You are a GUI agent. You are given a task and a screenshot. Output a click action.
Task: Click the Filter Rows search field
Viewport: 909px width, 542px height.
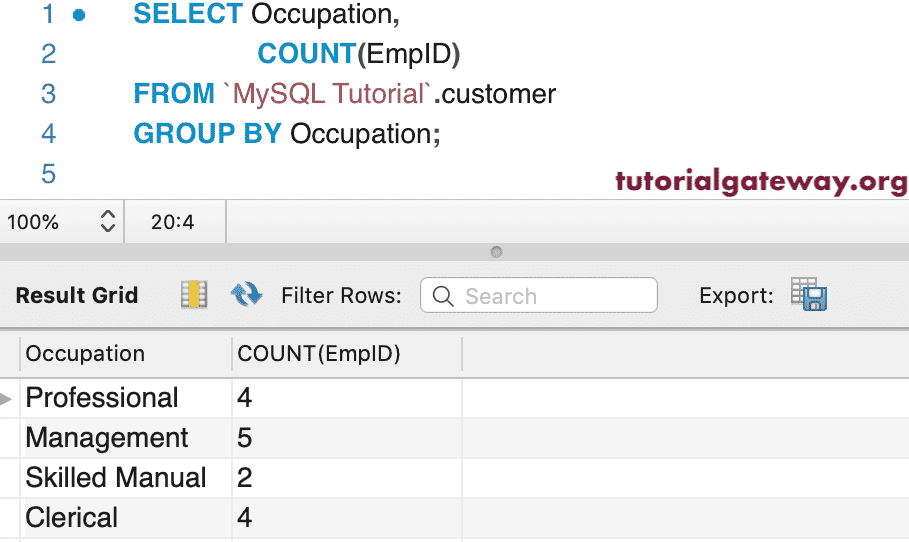[x=539, y=295]
